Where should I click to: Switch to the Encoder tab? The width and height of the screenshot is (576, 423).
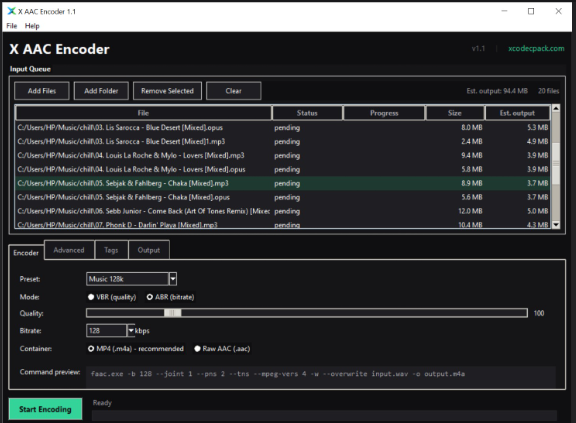[x=26, y=253]
